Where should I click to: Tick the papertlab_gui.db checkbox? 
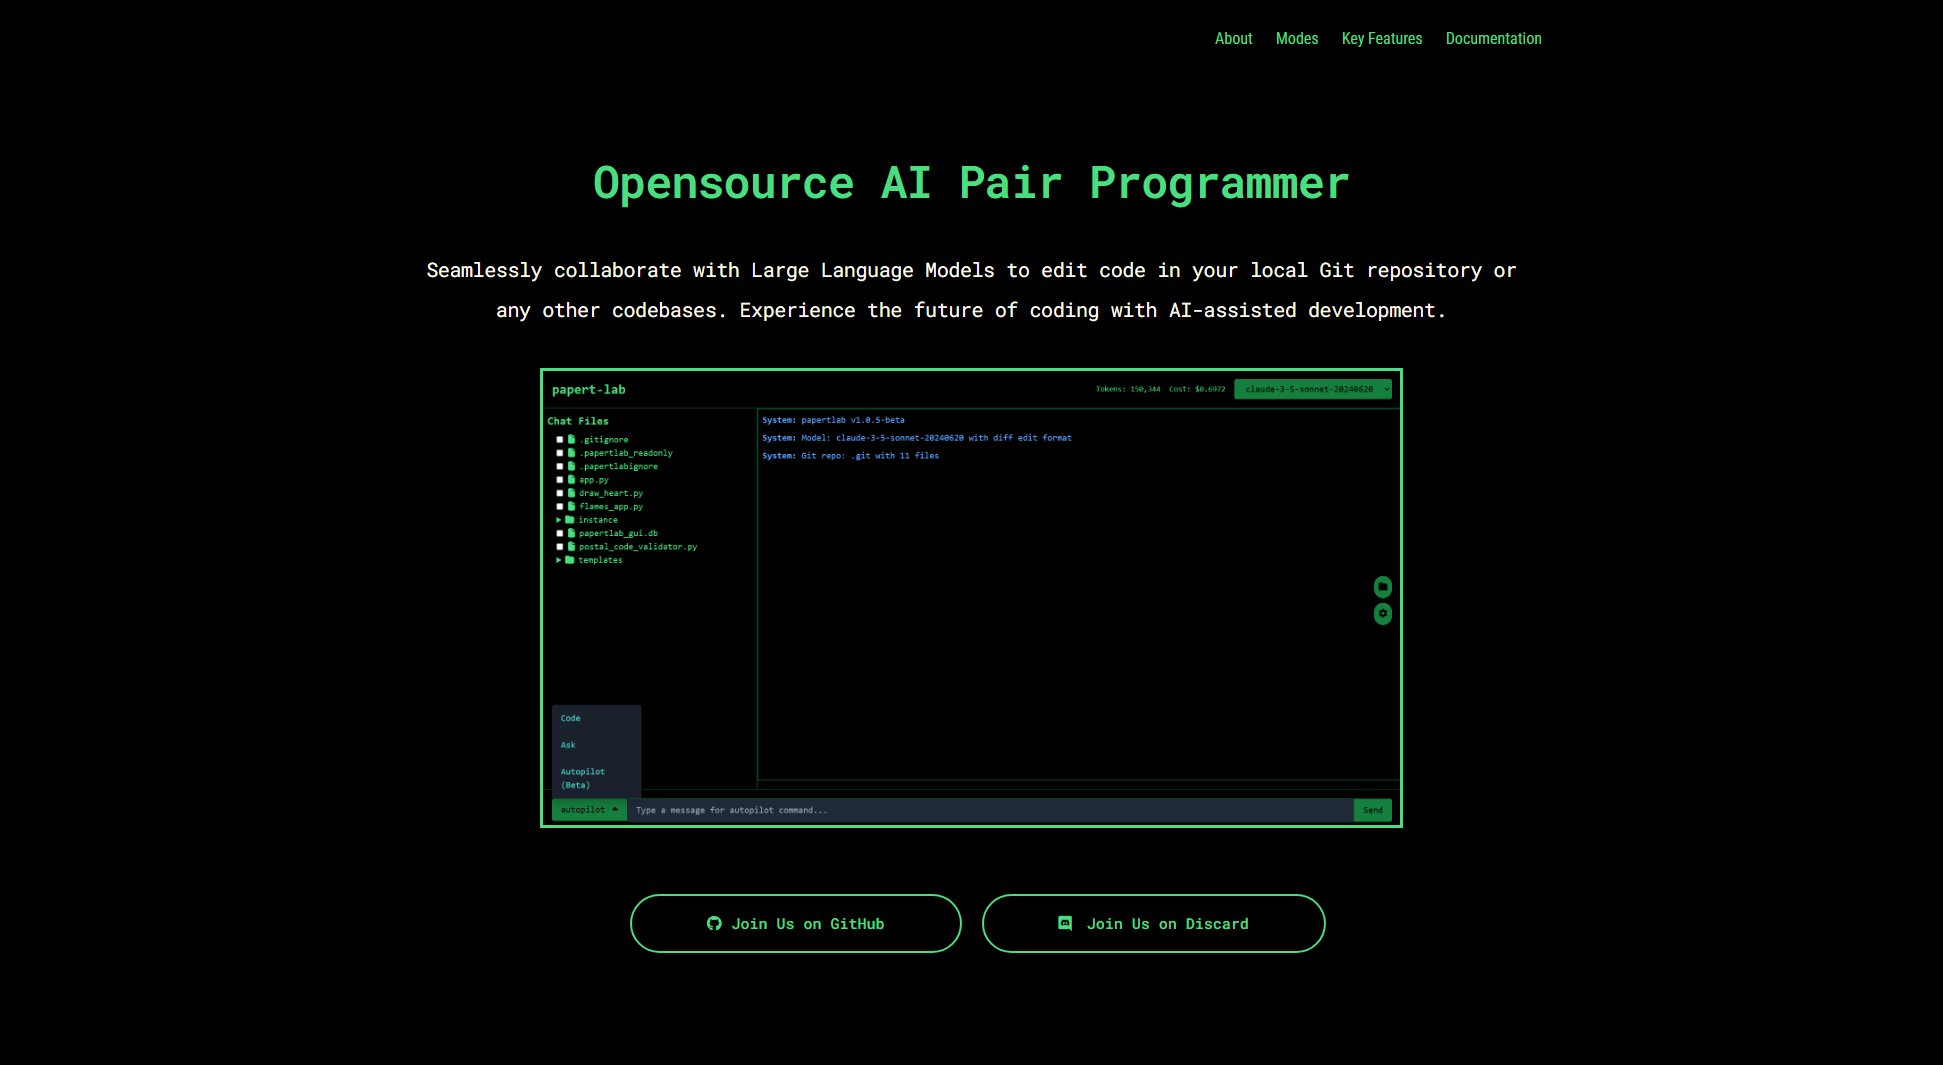tap(560, 533)
